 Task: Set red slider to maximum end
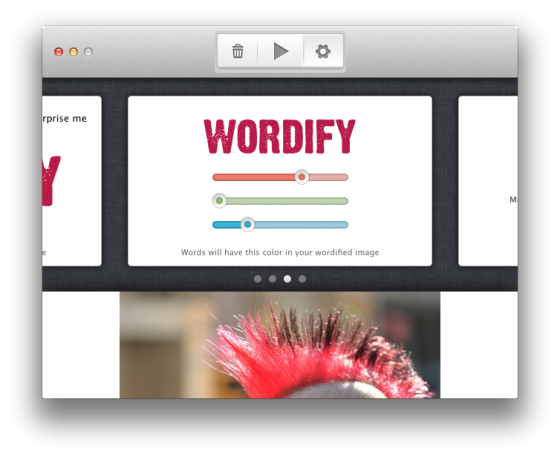[346, 177]
